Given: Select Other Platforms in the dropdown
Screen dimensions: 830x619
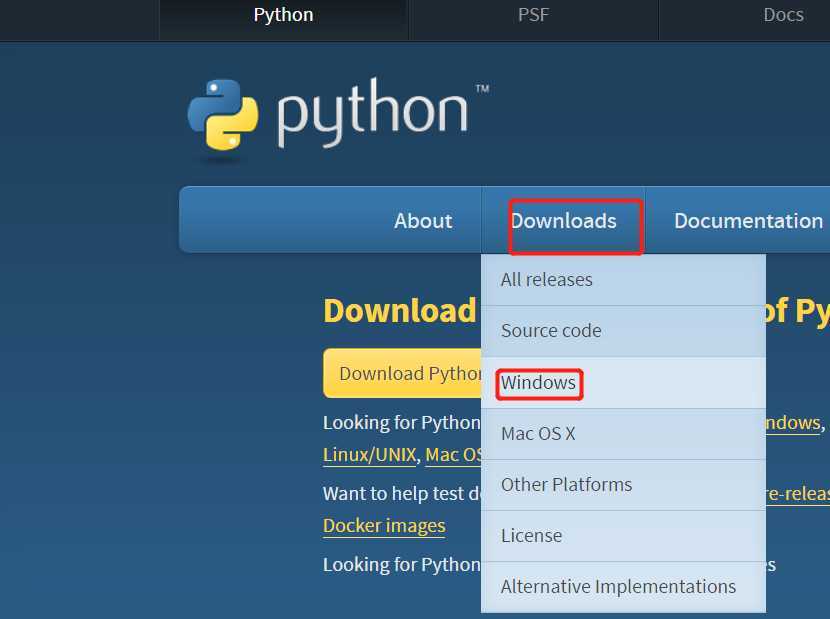Looking at the screenshot, I should click(623, 485).
